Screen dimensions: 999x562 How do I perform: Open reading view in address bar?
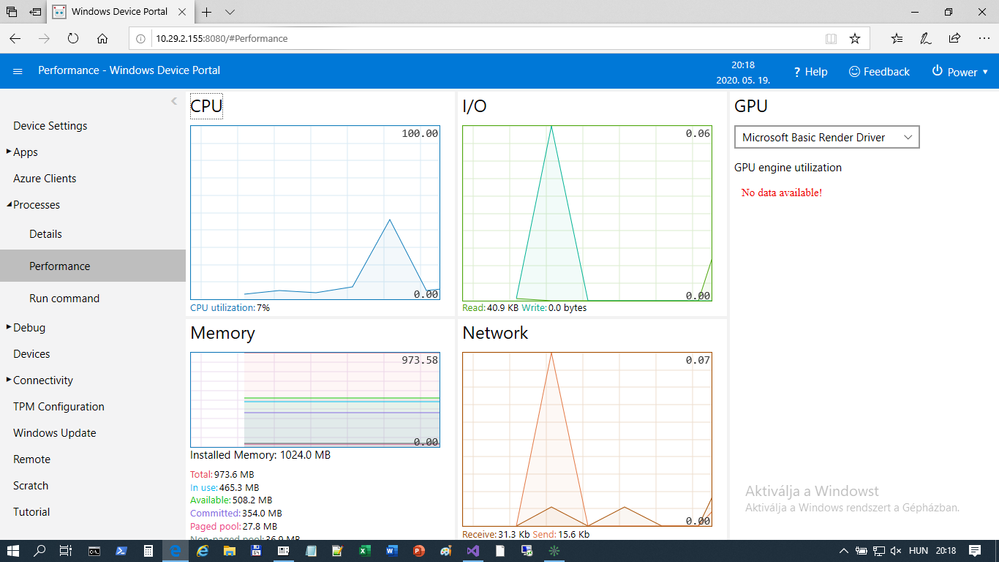(831, 38)
